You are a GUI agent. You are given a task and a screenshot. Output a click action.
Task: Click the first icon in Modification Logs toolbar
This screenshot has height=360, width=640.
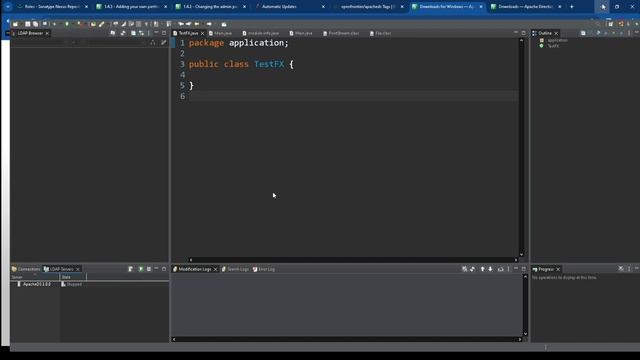pos(464,269)
